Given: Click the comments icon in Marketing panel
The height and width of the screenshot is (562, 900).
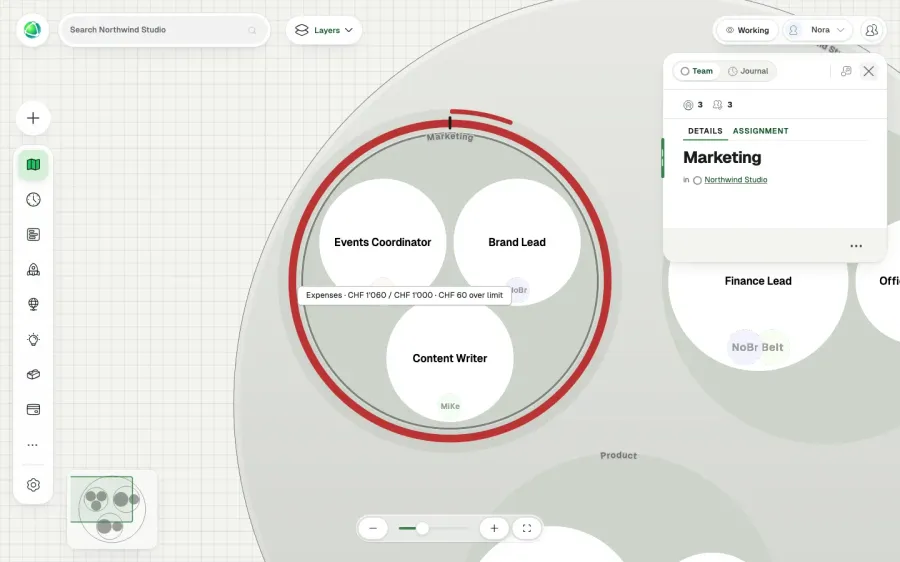Looking at the screenshot, I should pos(846,71).
